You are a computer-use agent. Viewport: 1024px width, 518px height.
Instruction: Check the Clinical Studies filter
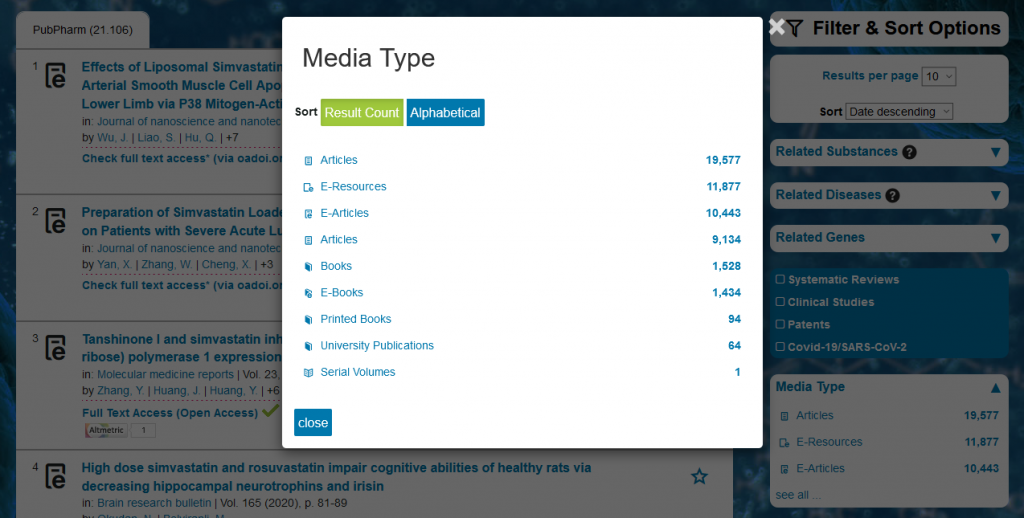tap(780, 302)
